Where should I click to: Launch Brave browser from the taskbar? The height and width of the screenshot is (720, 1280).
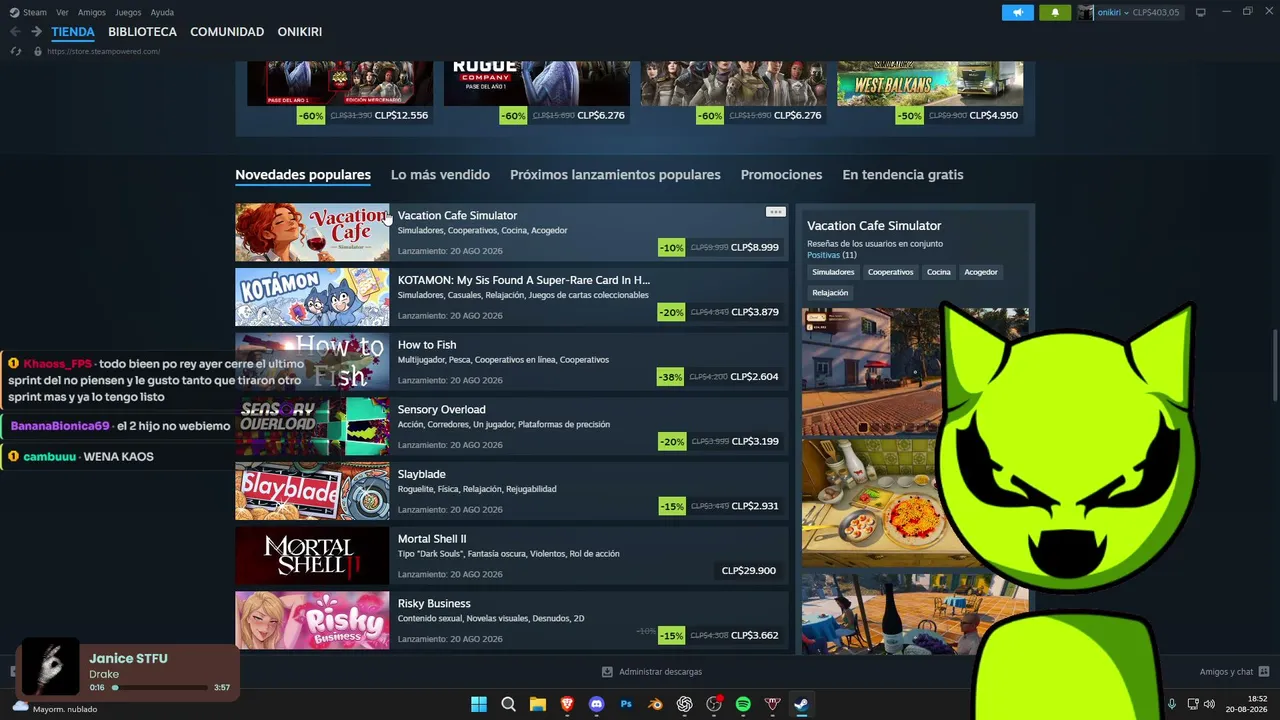coord(567,704)
